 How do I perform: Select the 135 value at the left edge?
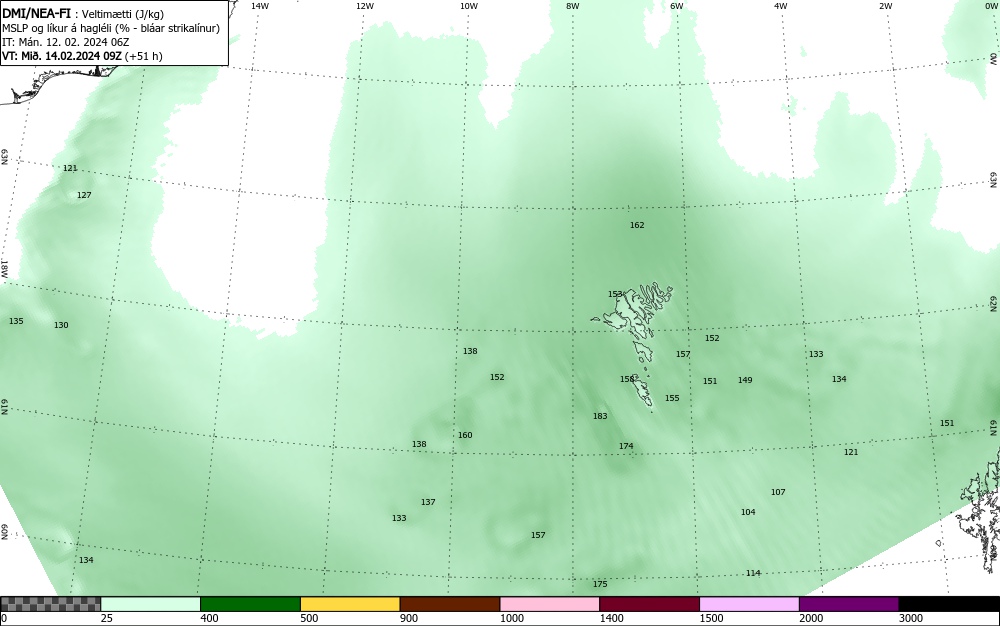16,321
